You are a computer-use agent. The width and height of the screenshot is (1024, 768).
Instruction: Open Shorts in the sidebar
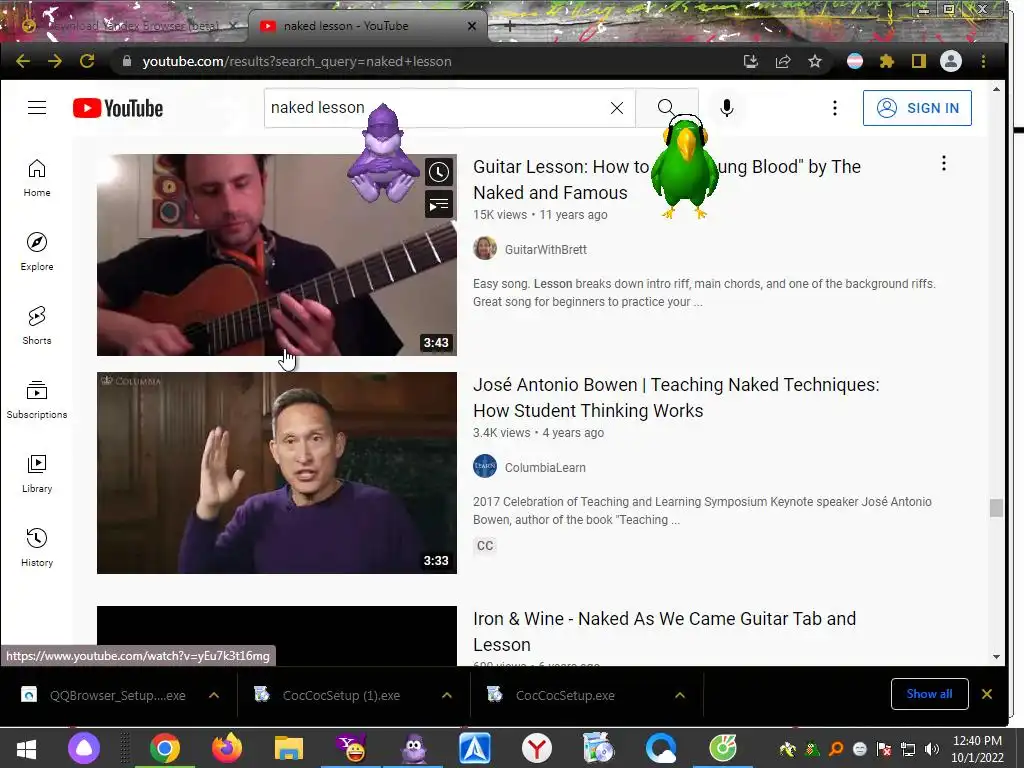point(37,325)
